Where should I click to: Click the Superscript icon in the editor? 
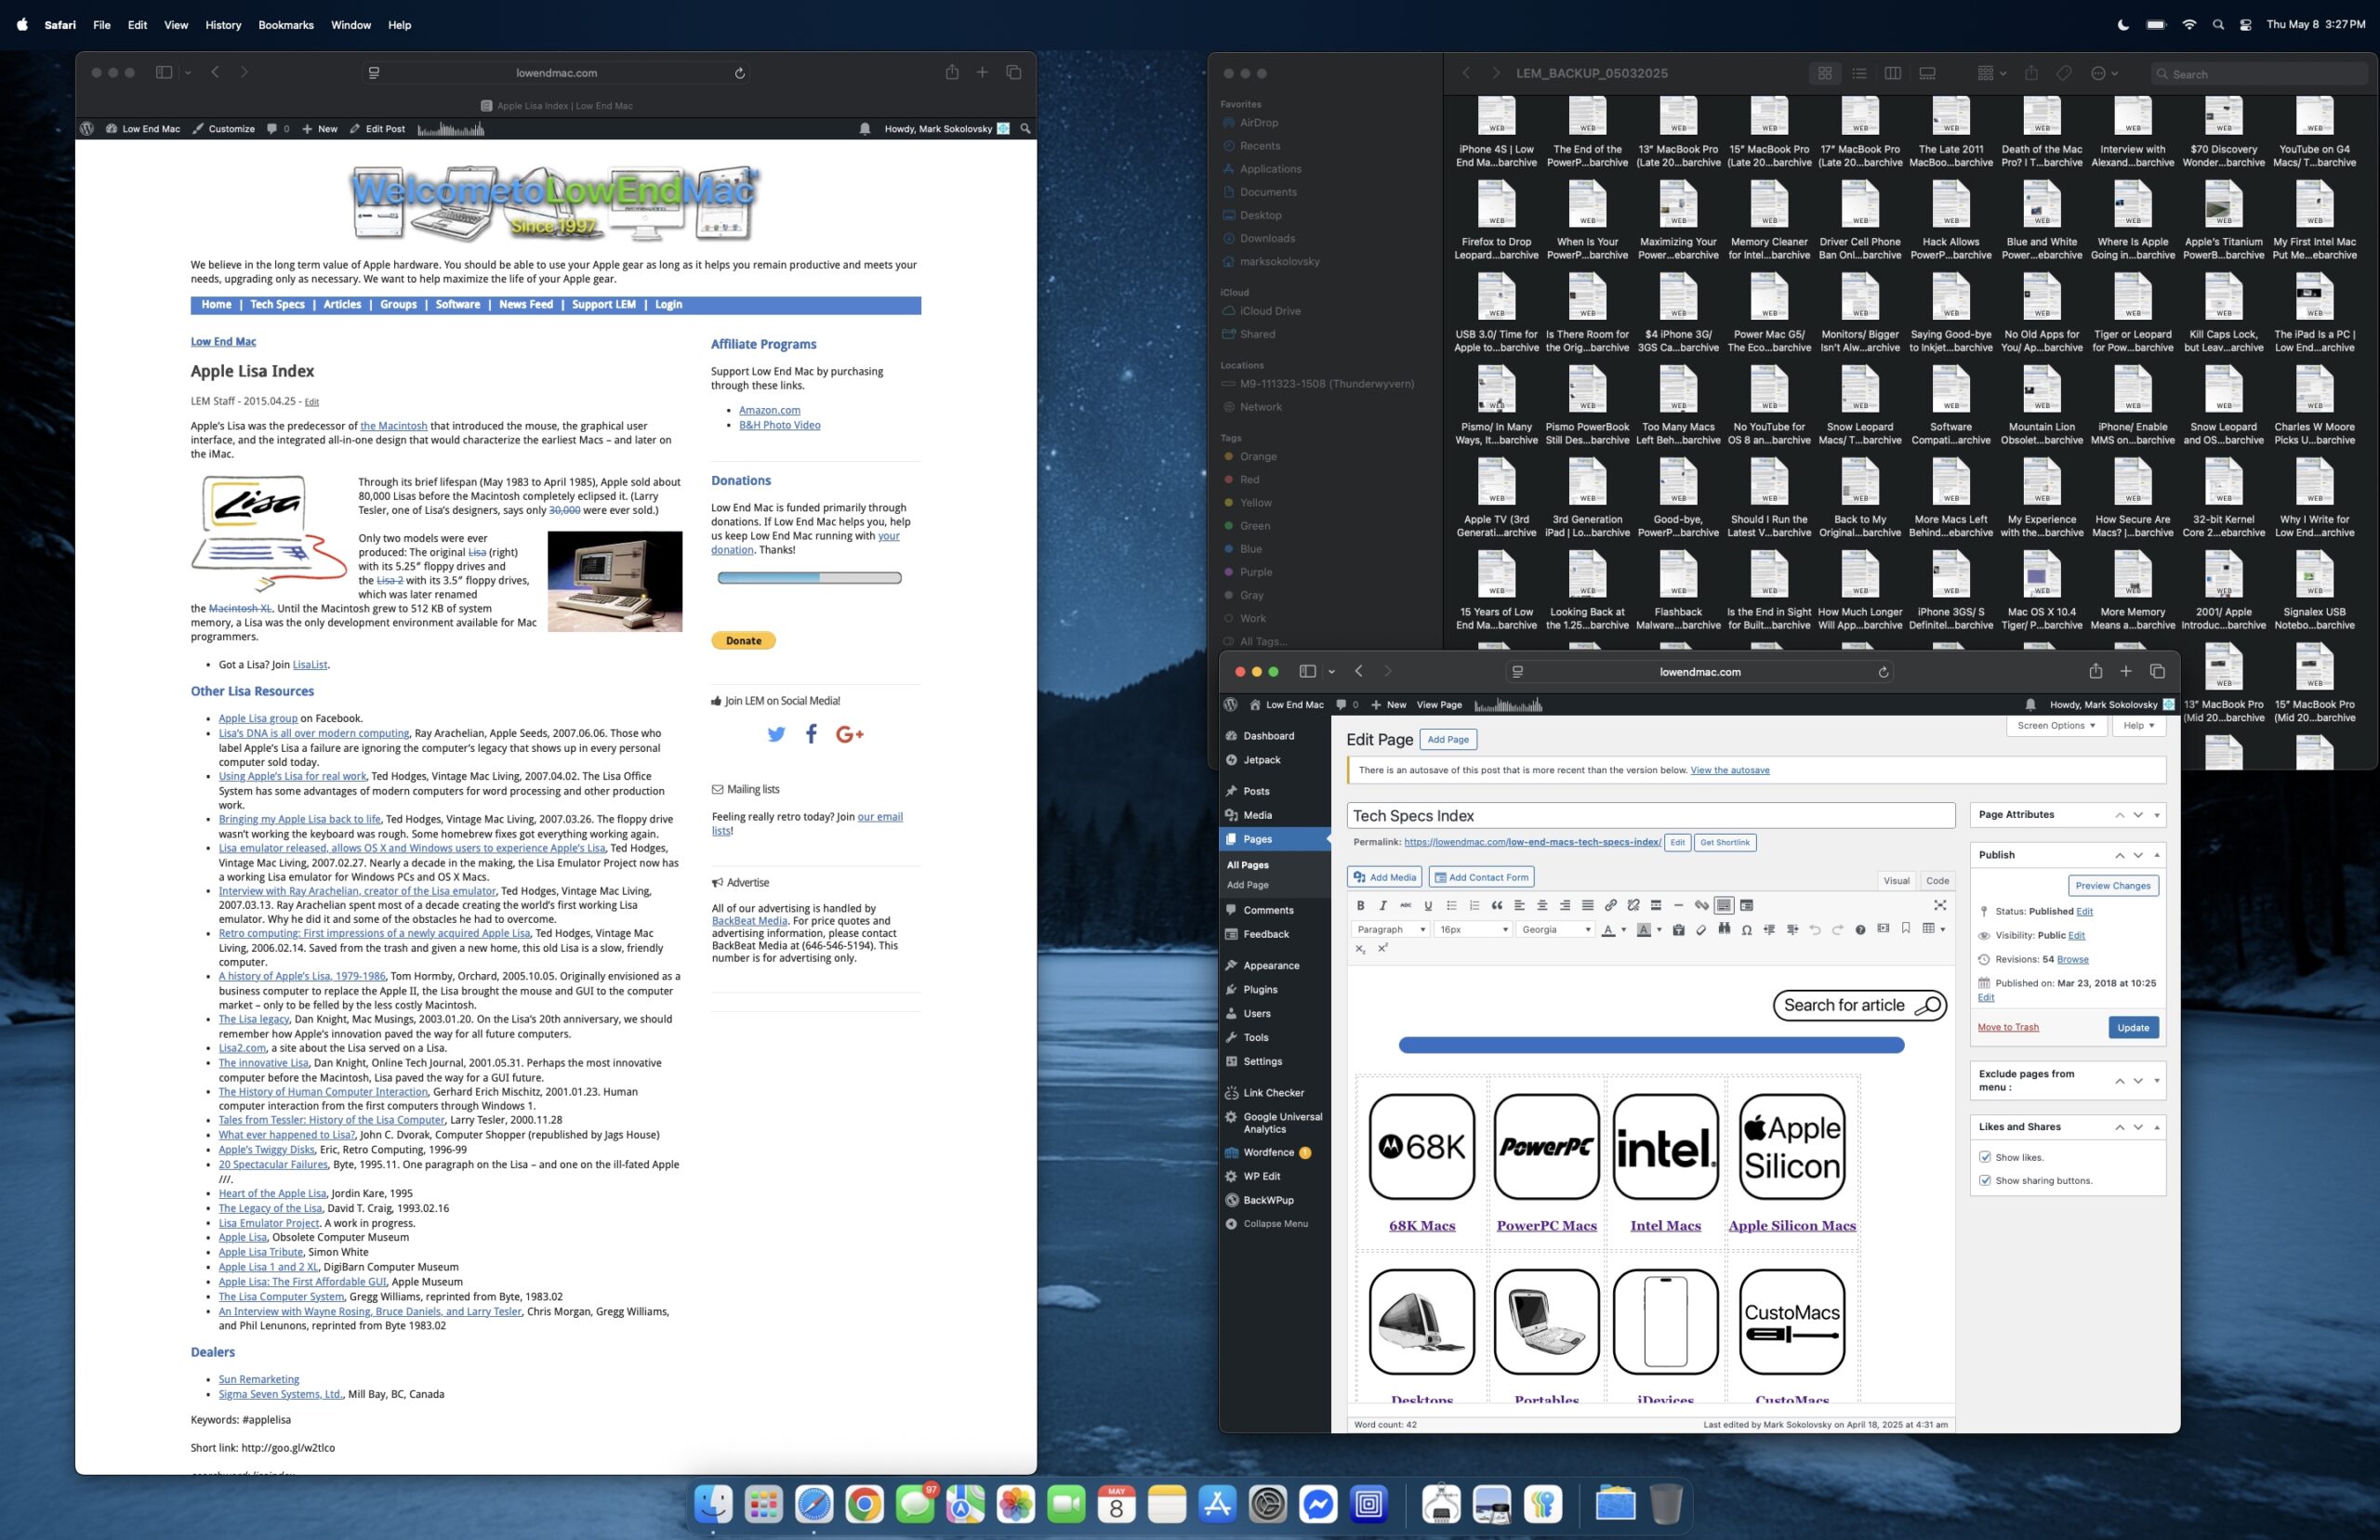pos(1384,948)
